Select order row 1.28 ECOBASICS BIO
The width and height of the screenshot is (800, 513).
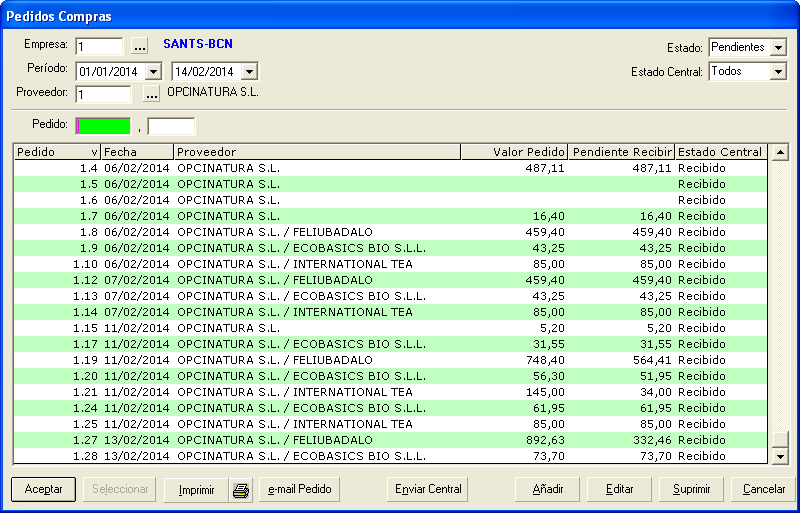click(x=390, y=456)
